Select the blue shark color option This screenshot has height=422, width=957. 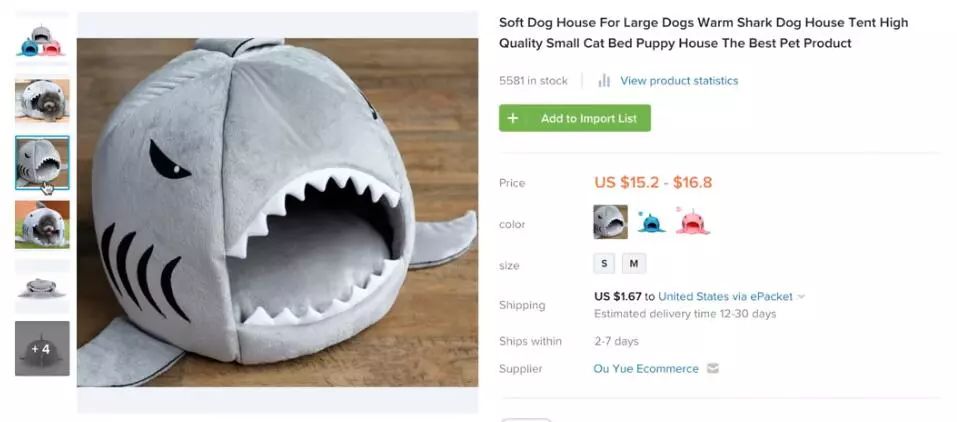651,222
